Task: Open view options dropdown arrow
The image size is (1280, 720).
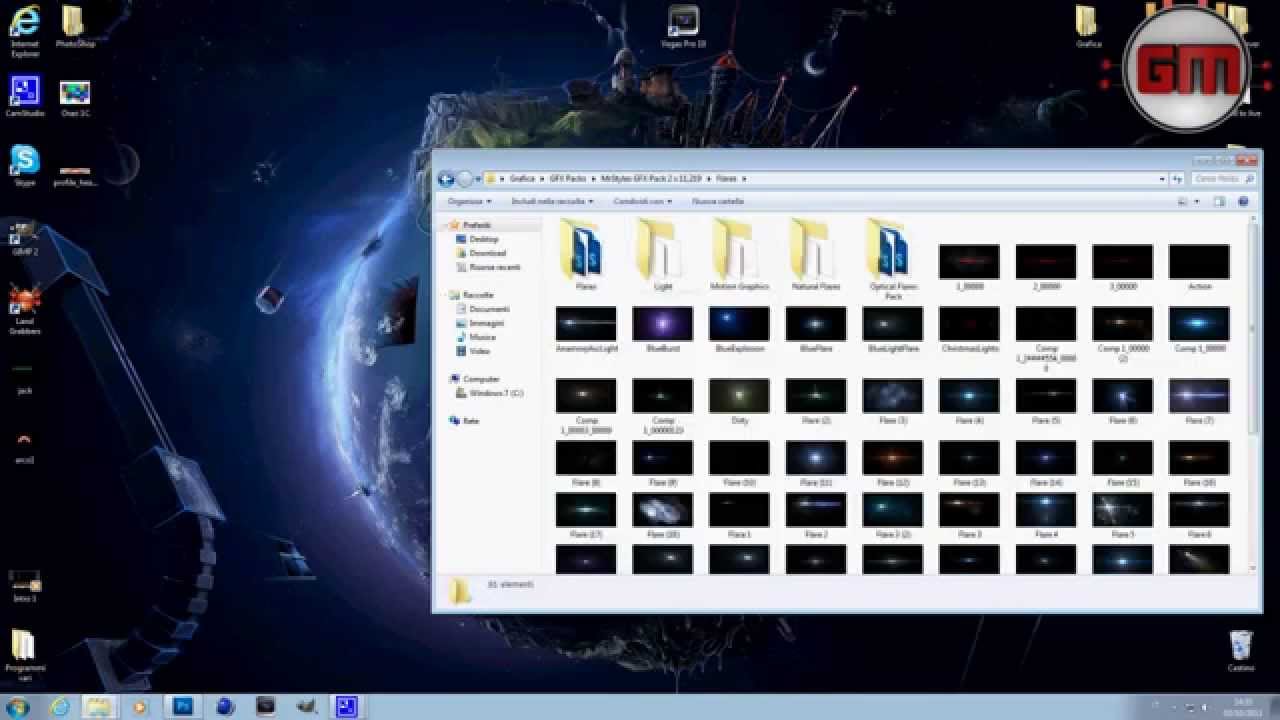Action: point(1195,201)
